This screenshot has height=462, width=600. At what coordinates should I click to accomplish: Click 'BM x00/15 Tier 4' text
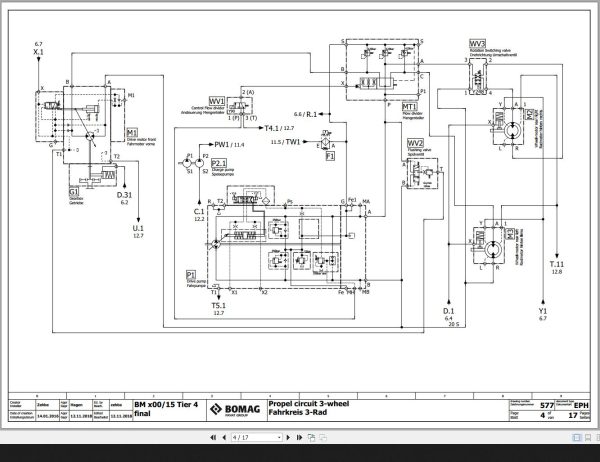(x=166, y=405)
